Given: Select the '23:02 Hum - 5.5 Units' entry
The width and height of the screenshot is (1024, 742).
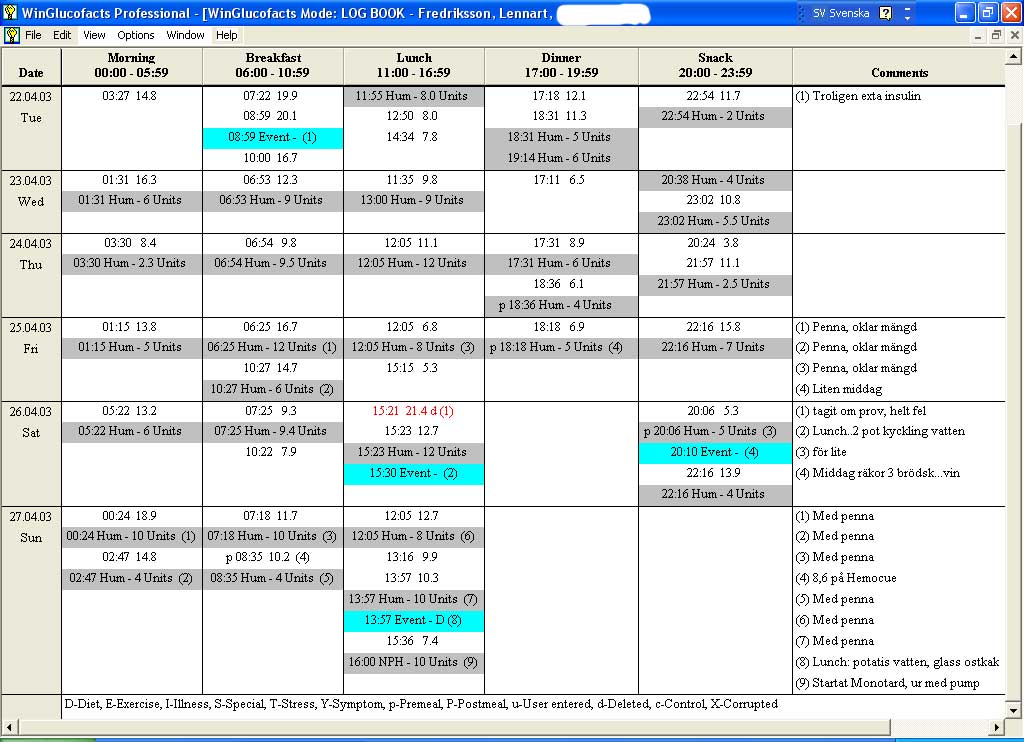Looking at the screenshot, I should click(714, 221).
